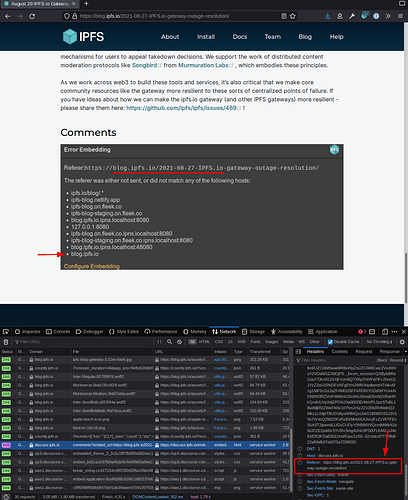Pause network recording with the pause icon

pos(159,342)
